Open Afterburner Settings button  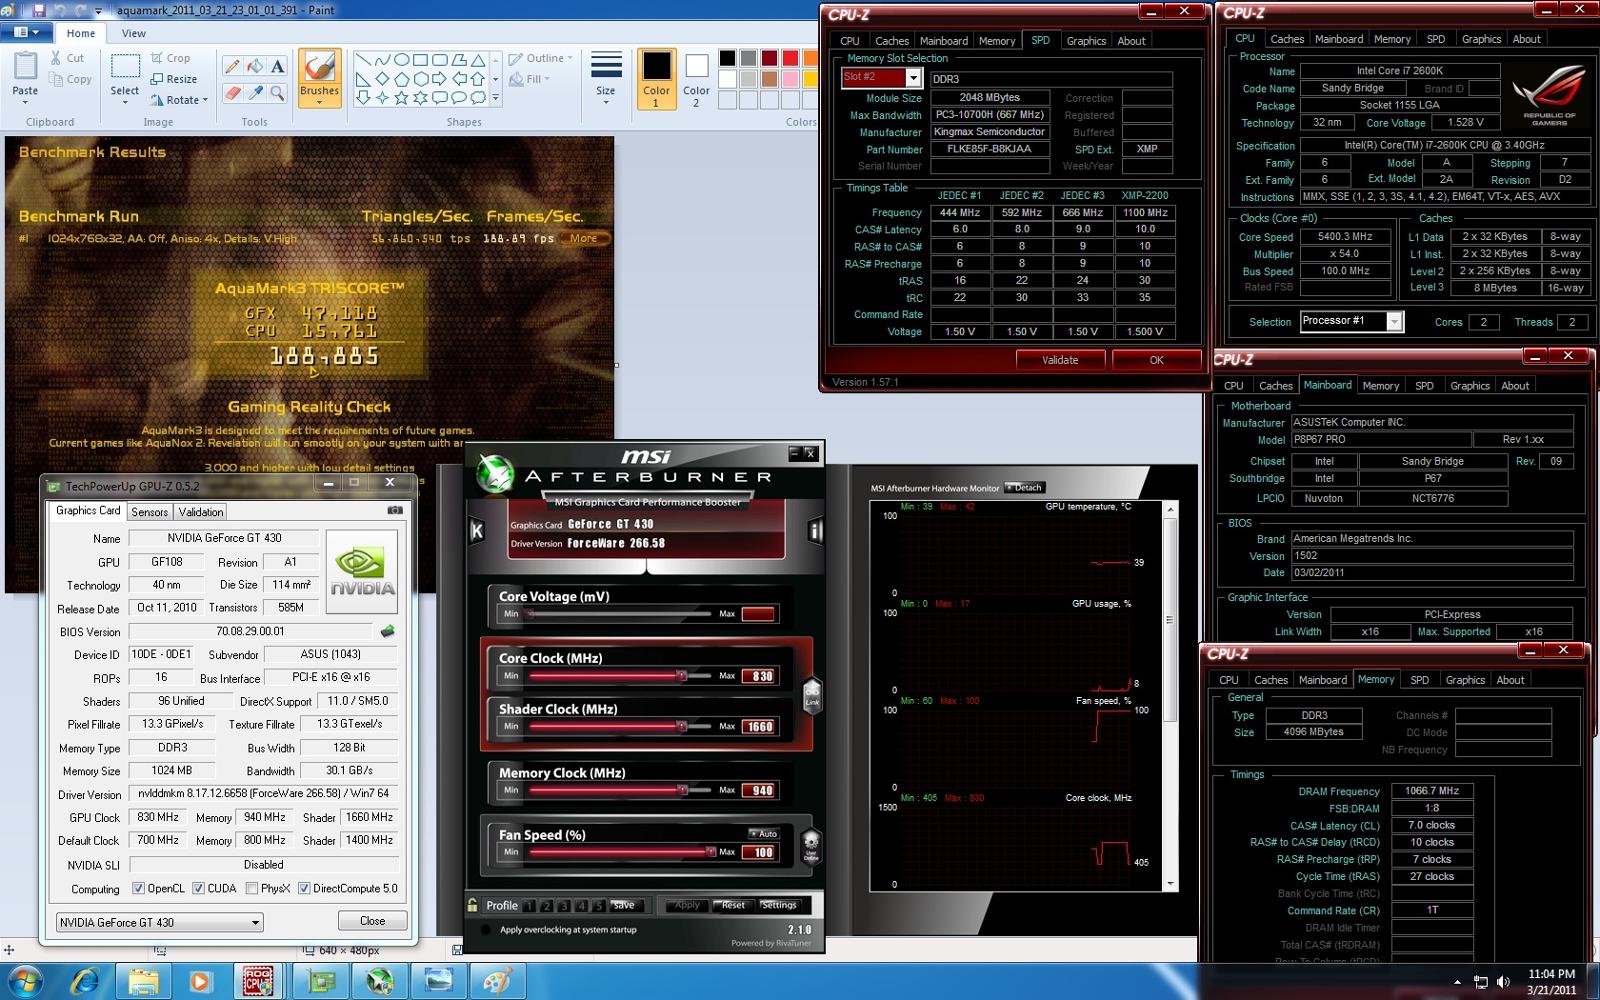779,905
